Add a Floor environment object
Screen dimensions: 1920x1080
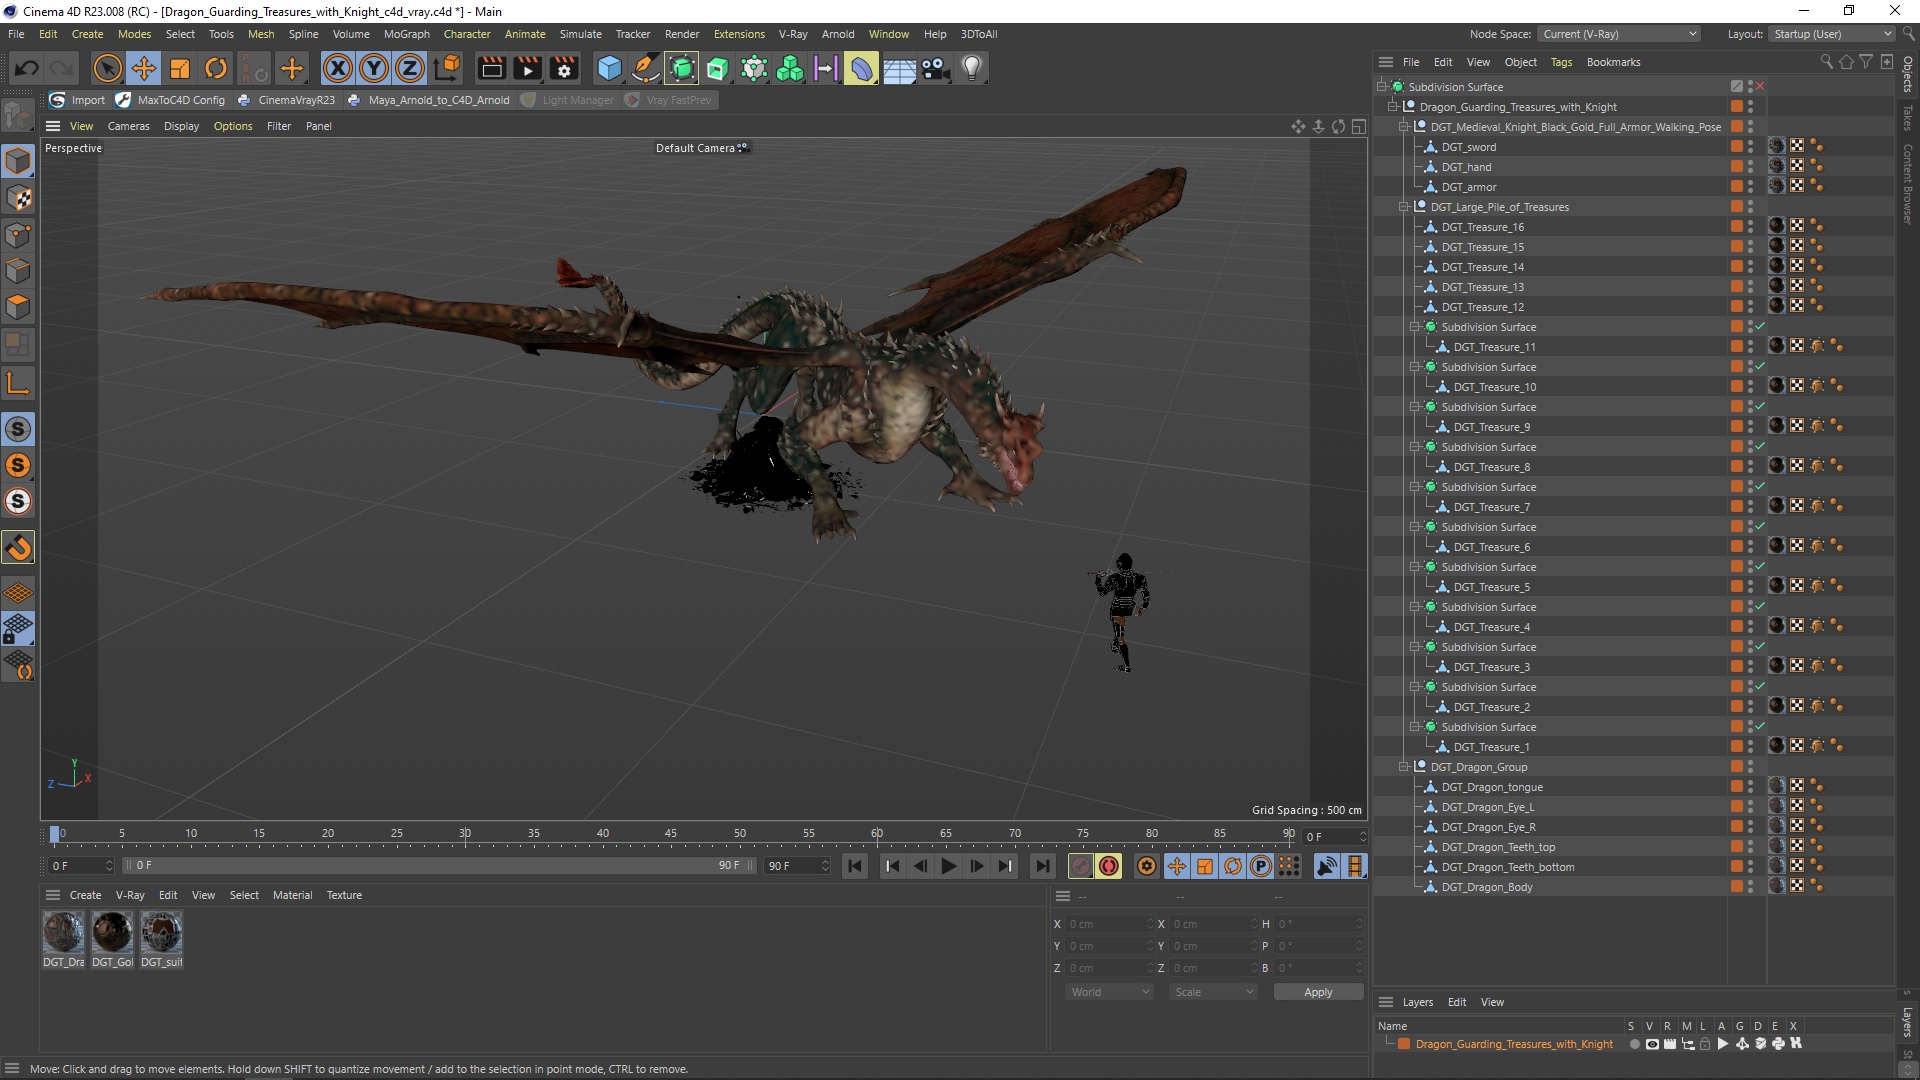pyautogui.click(x=899, y=68)
